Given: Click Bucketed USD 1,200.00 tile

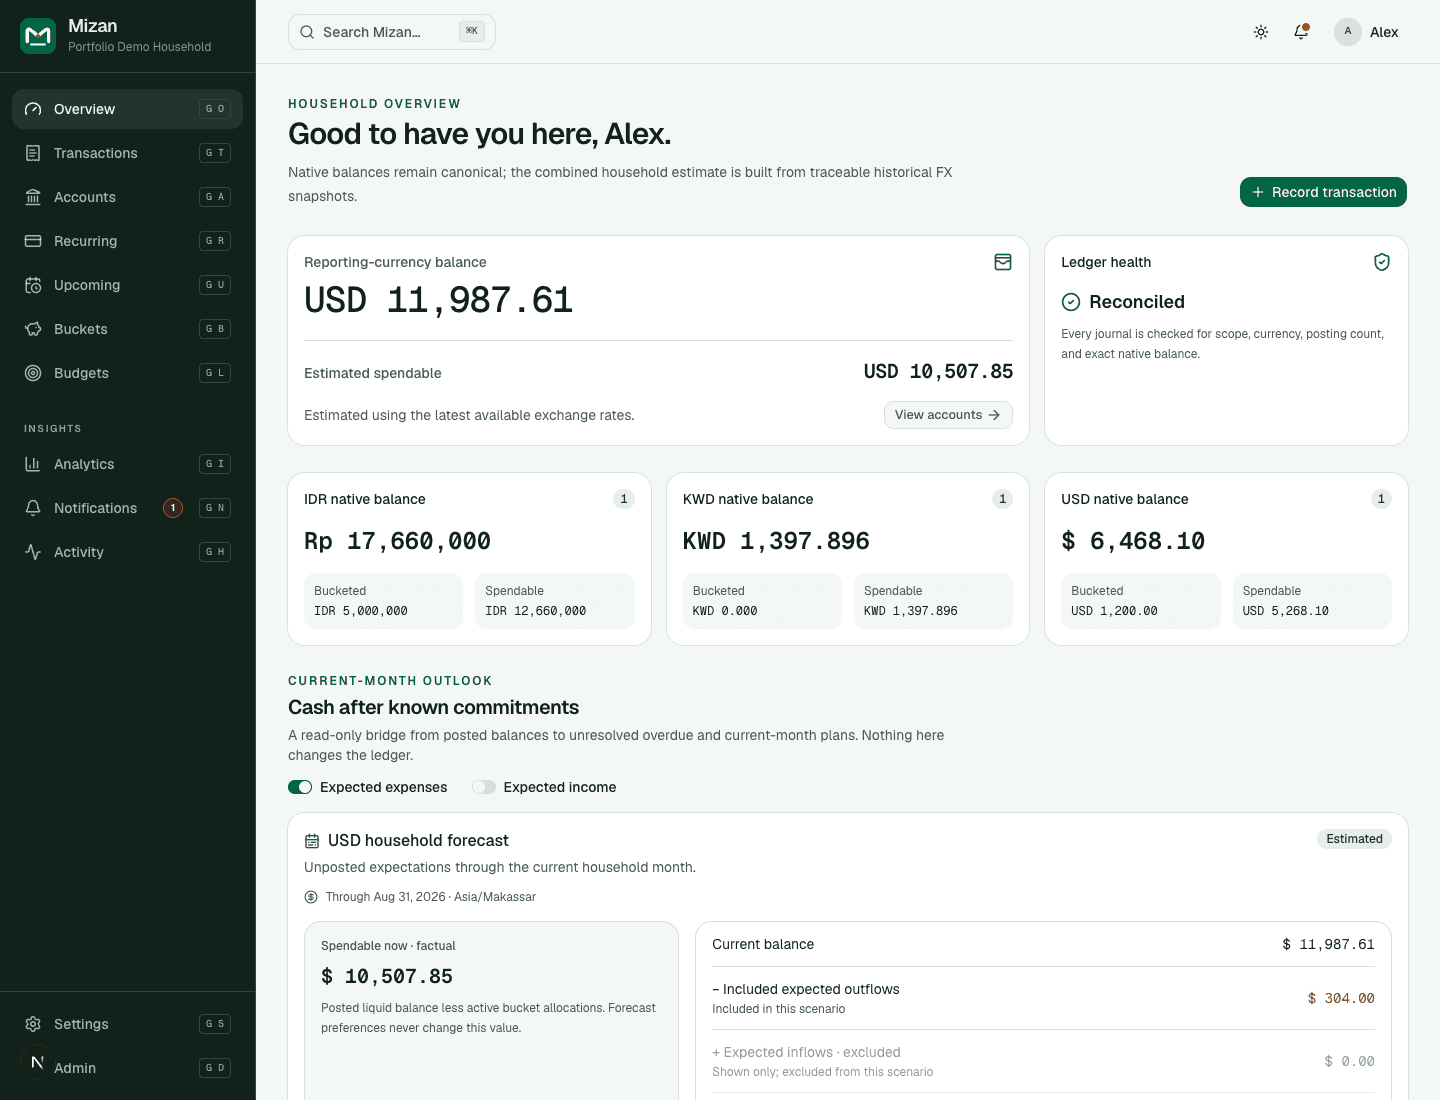Looking at the screenshot, I should (x=1141, y=601).
